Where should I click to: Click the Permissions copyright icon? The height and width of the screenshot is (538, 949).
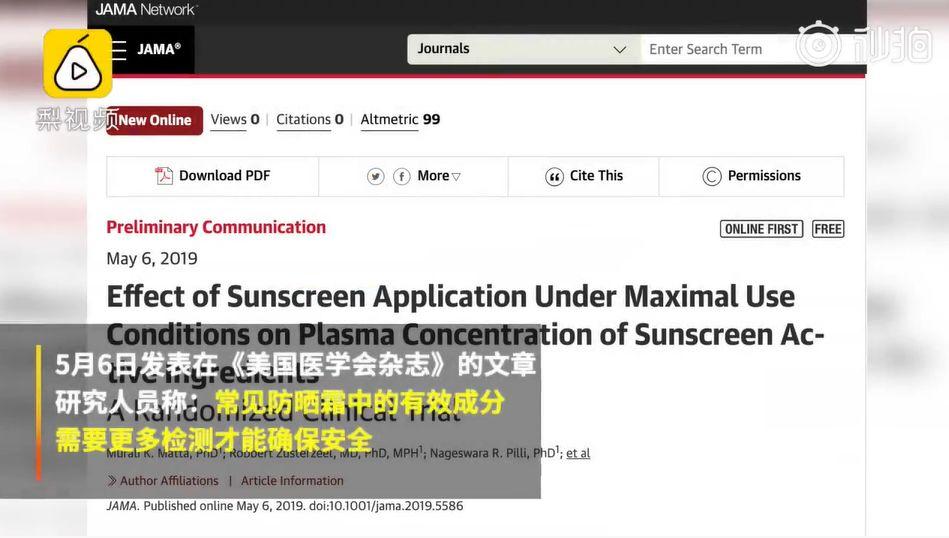(x=711, y=177)
